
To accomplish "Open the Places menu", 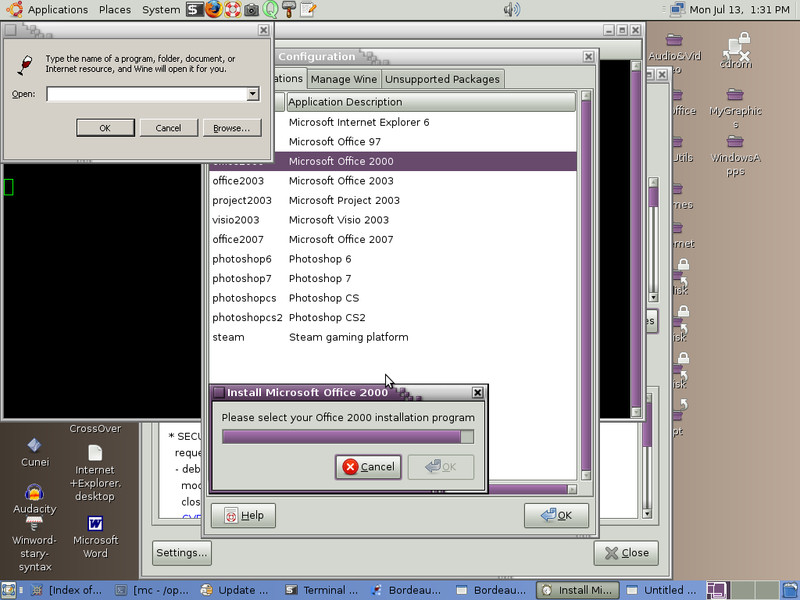I will [x=115, y=9].
